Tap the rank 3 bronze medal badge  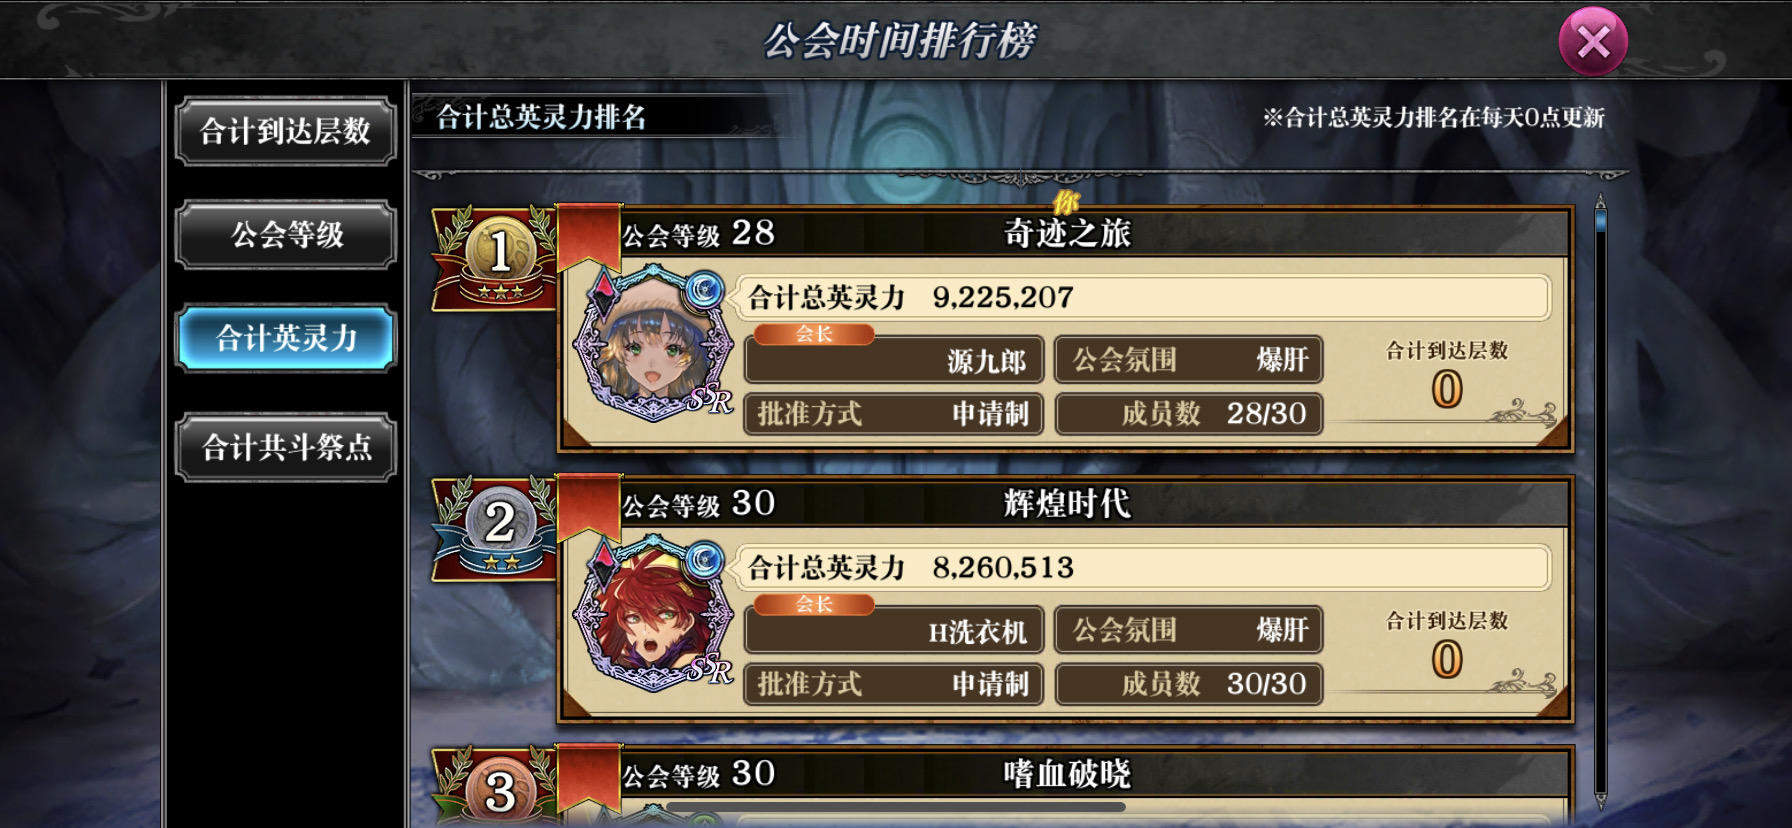click(498, 787)
